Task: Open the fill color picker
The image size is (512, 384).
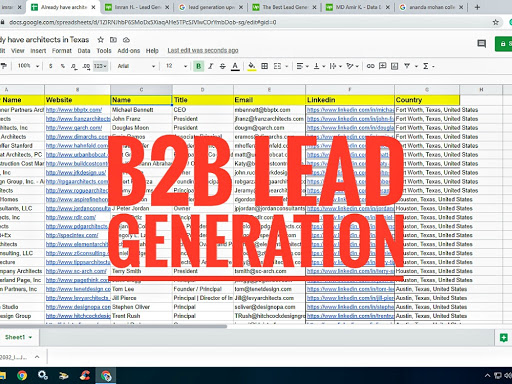Action: click(x=252, y=66)
